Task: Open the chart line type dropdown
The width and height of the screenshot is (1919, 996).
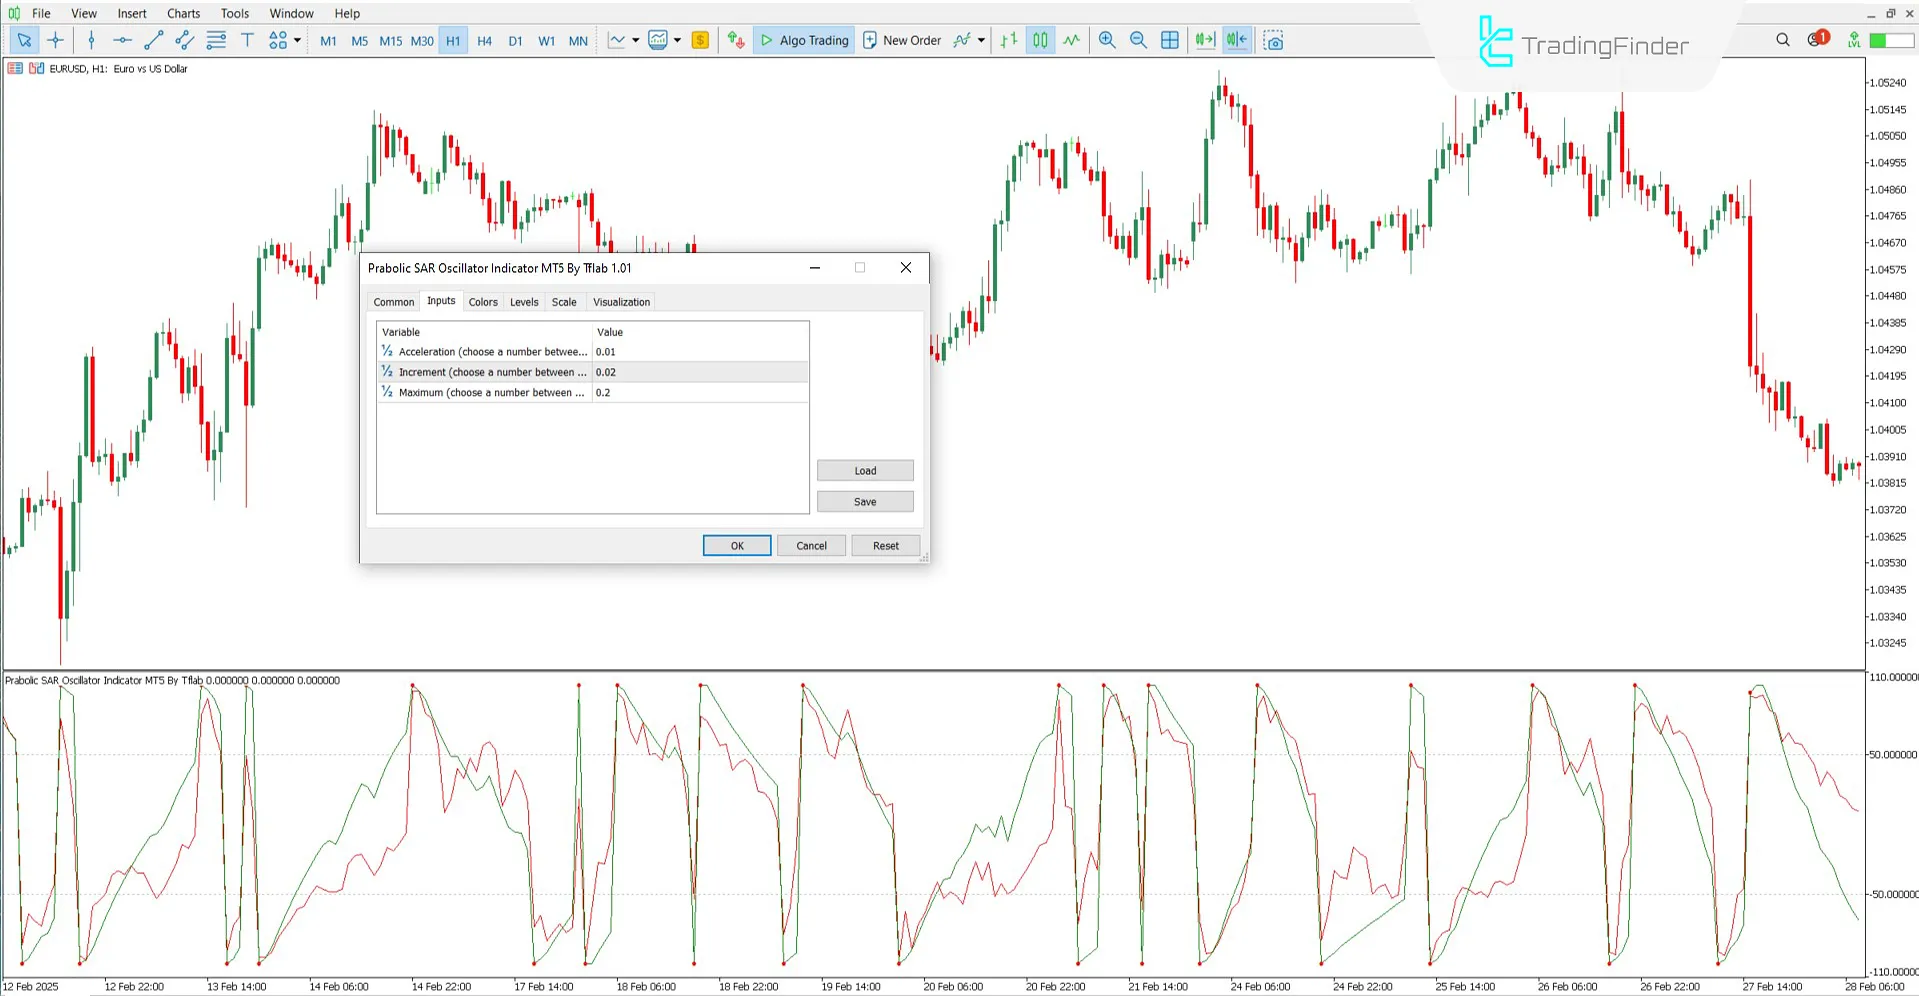Action: tap(634, 40)
